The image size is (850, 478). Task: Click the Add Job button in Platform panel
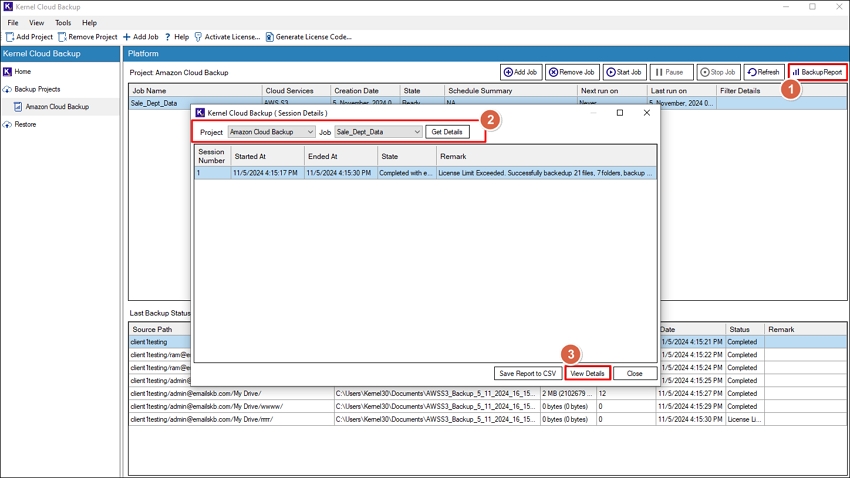coord(520,72)
